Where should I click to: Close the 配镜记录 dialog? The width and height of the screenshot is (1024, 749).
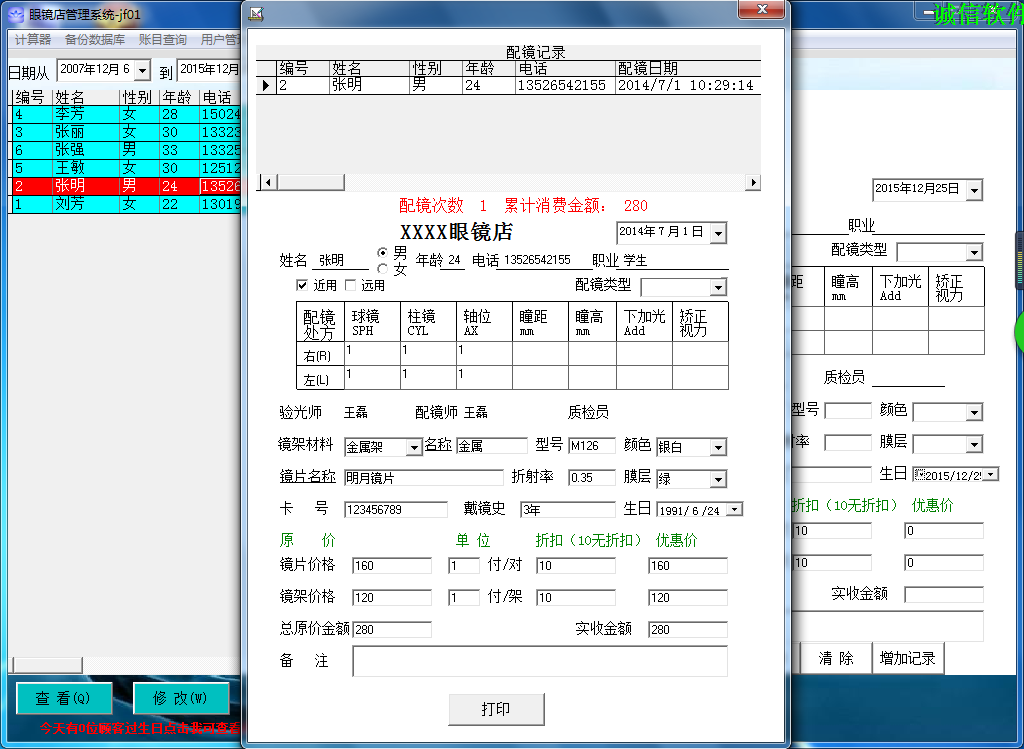pyautogui.click(x=761, y=9)
